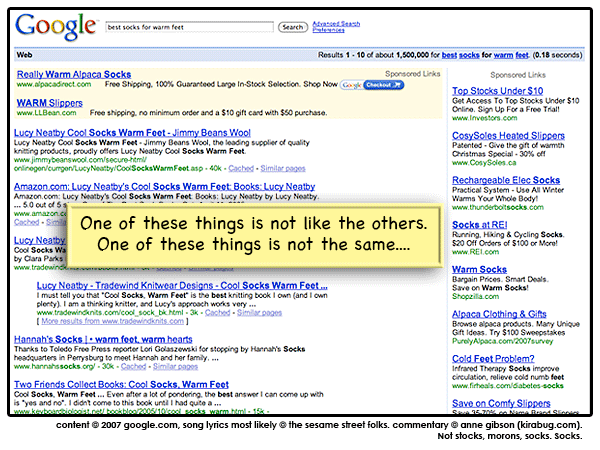
Task: Click the Google Checkout badge
Action: 372,85
